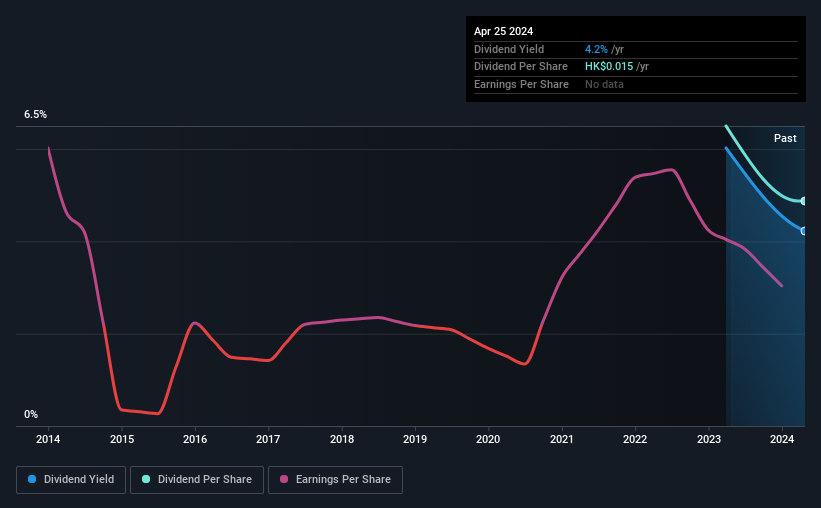Click the 0% y-axis label
The image size is (821, 508).
tap(31, 414)
